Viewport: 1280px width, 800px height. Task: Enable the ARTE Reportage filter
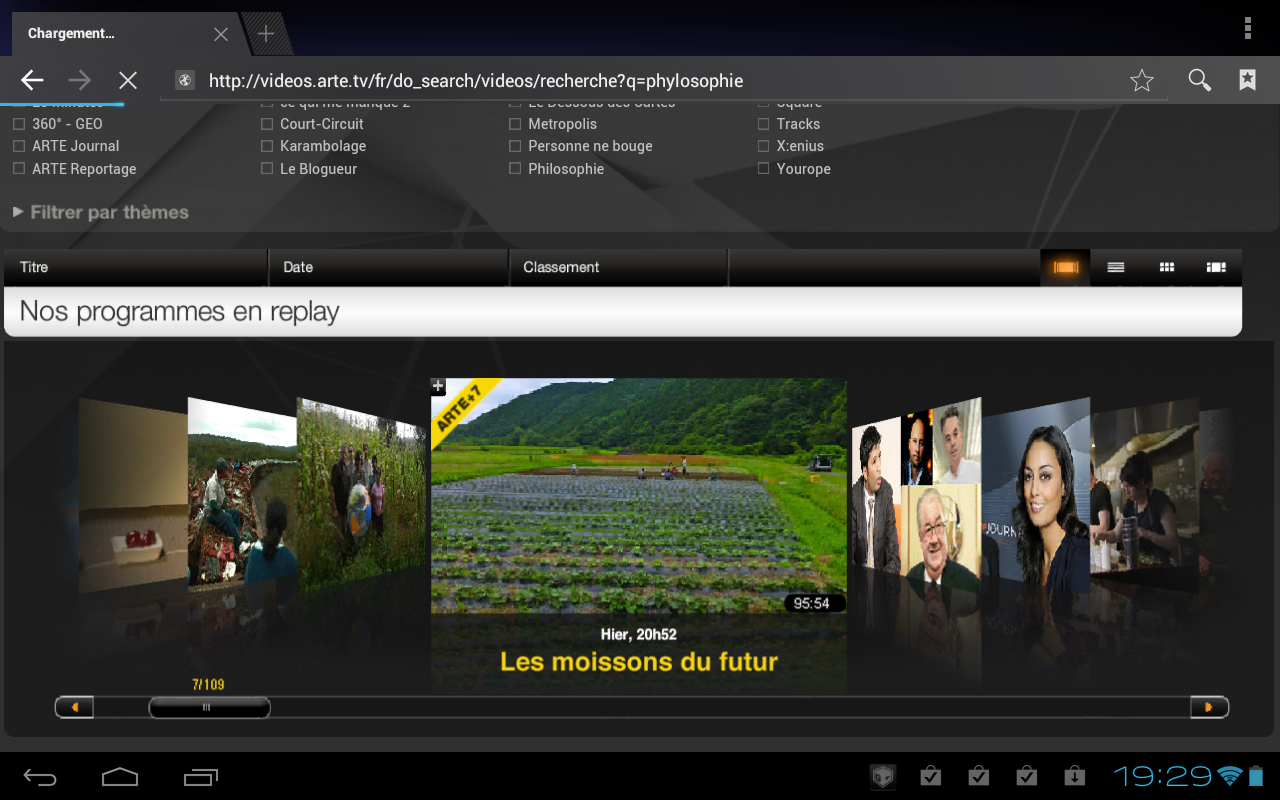click(x=19, y=169)
